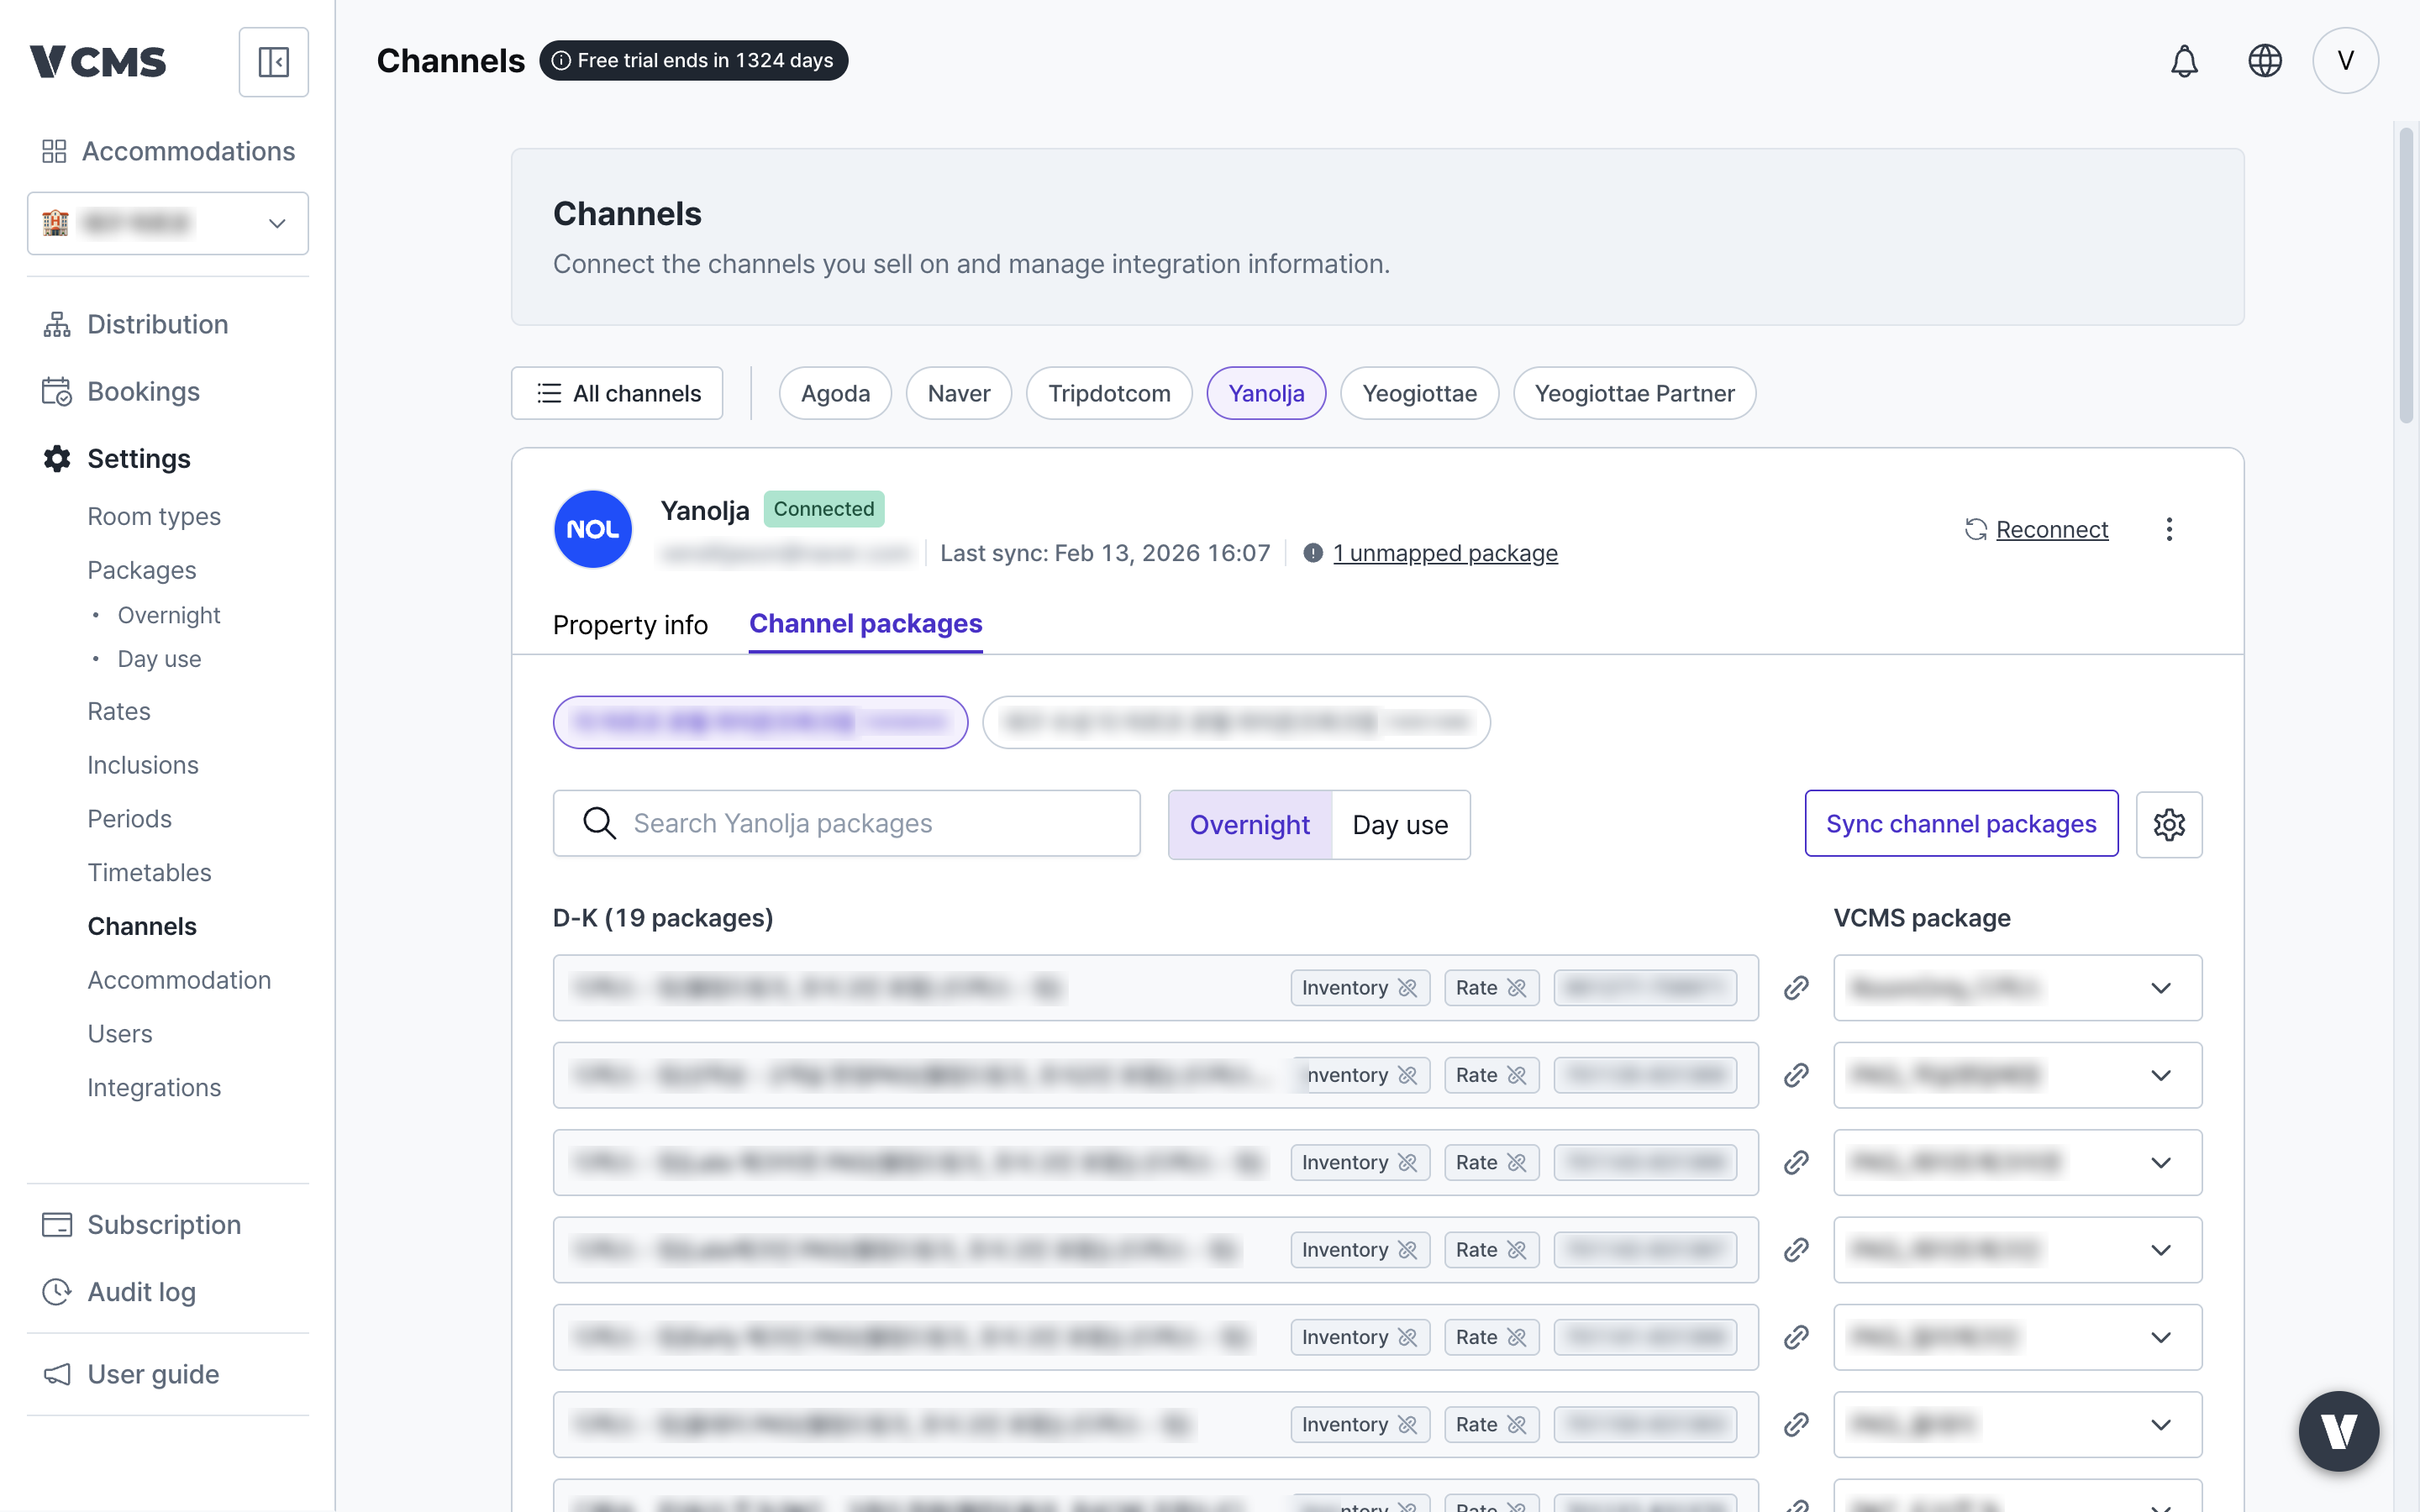Toggle Inventory sync in fourth package row
The height and width of the screenshot is (1512, 2420).
pyautogui.click(x=1360, y=1250)
